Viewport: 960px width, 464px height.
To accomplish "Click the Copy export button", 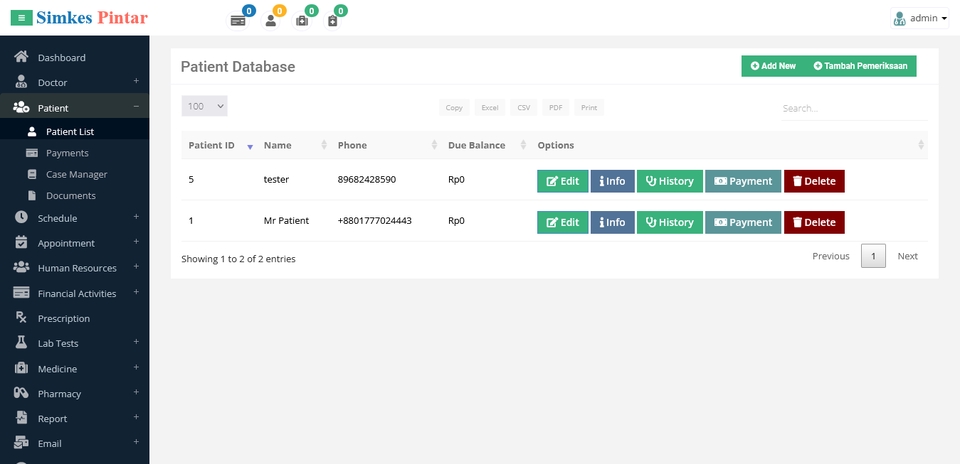I will (x=454, y=108).
